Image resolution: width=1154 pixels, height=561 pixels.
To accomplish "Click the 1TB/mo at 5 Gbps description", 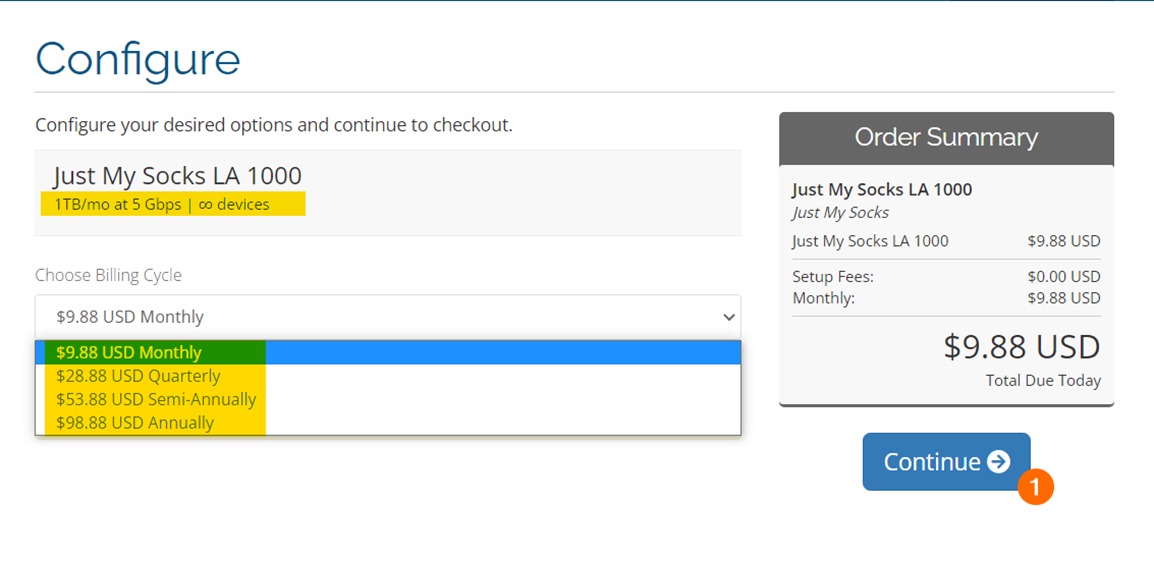I will 162,205.
